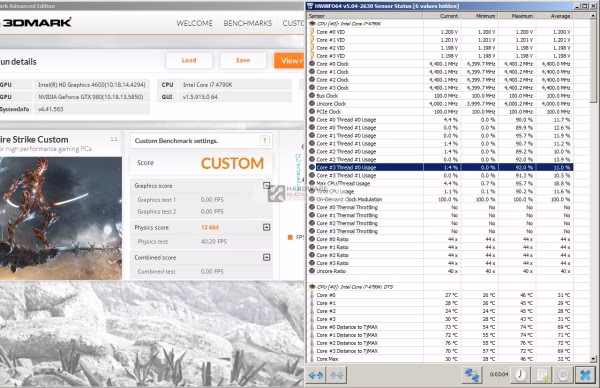The height and width of the screenshot is (388, 600).
Task: Collapse the Physics score section
Action: [x=266, y=227]
